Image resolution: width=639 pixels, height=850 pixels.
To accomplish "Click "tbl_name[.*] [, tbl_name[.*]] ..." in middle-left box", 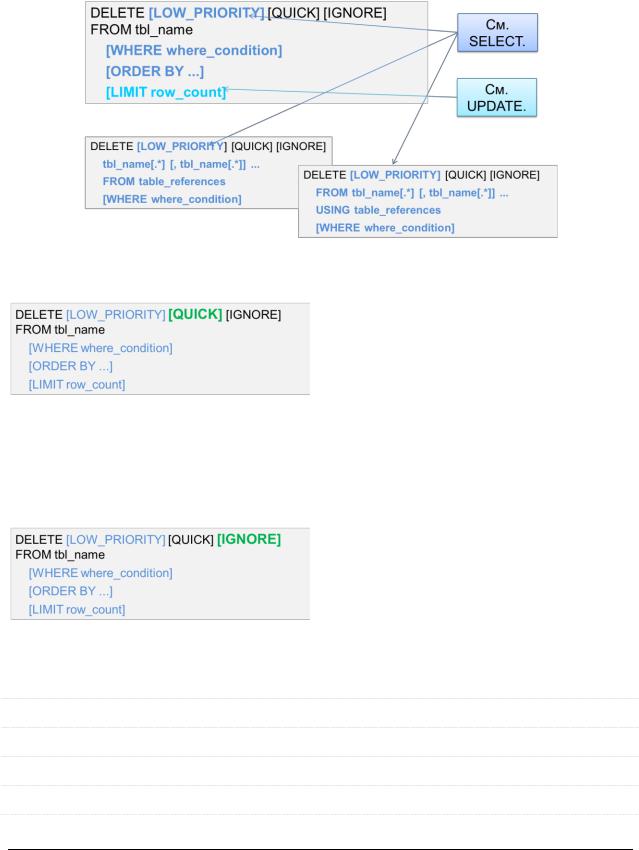I will 181,164.
